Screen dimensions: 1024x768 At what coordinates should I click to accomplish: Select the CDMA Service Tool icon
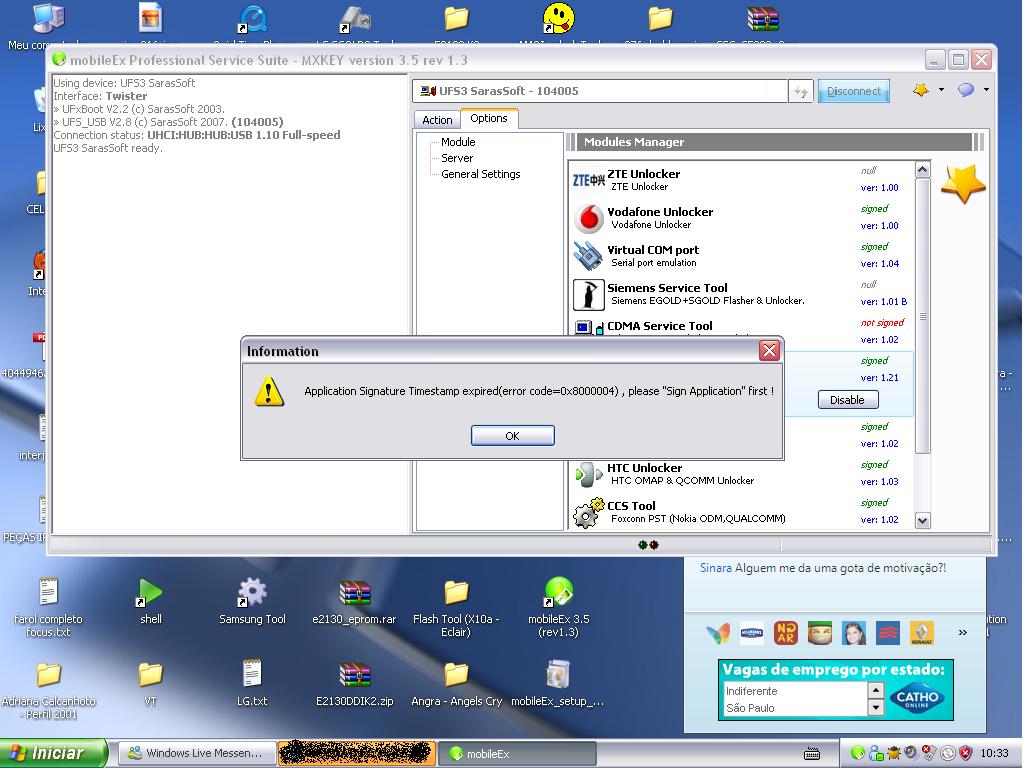point(588,328)
